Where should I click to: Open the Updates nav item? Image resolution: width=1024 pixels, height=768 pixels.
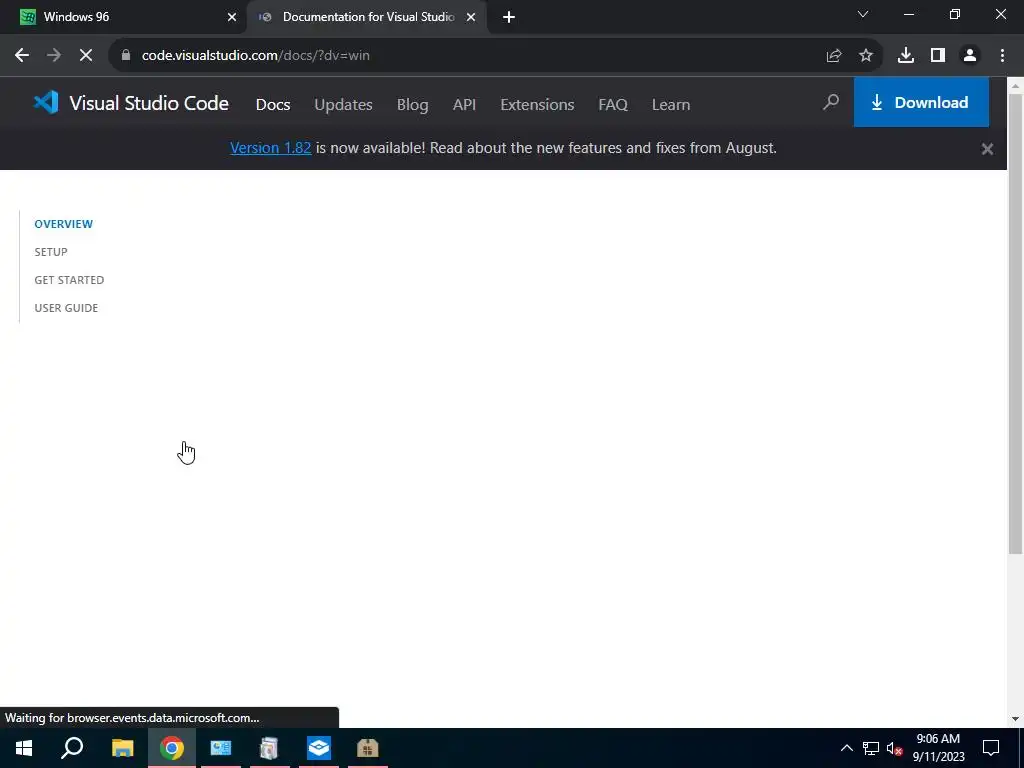pyautogui.click(x=344, y=104)
